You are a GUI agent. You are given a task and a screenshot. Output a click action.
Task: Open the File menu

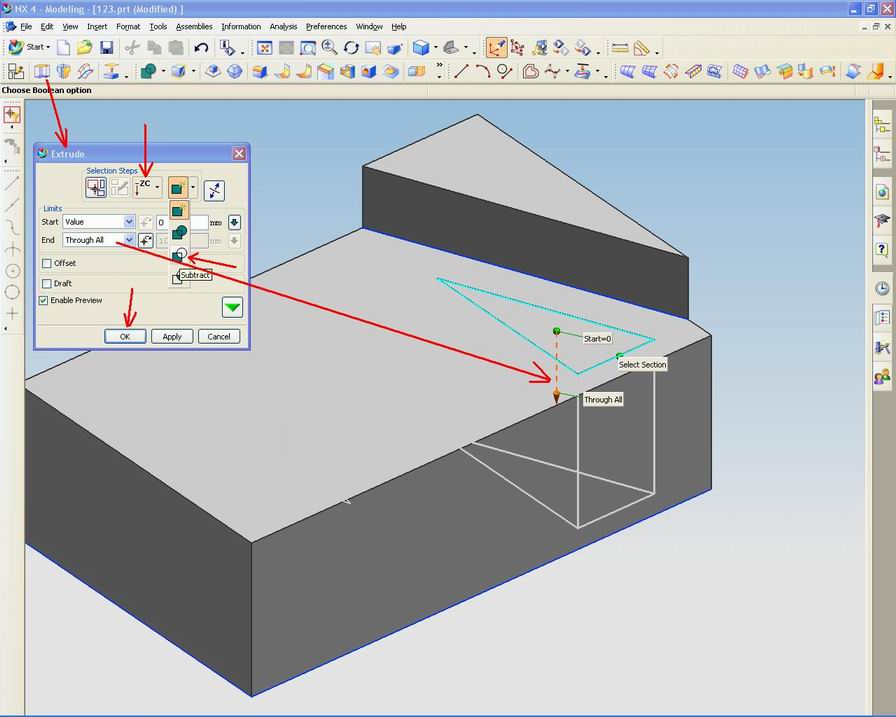(26, 26)
